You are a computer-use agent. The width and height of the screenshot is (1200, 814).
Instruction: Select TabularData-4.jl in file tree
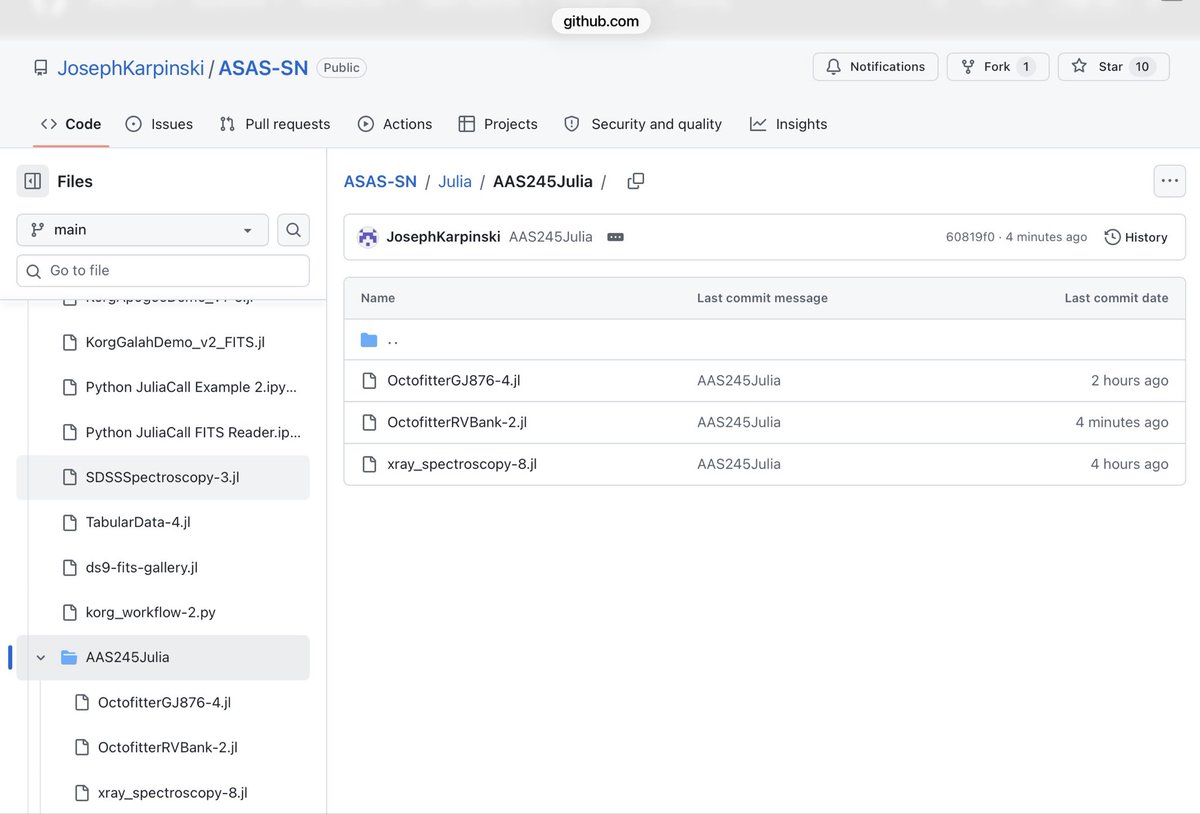click(x=163, y=522)
